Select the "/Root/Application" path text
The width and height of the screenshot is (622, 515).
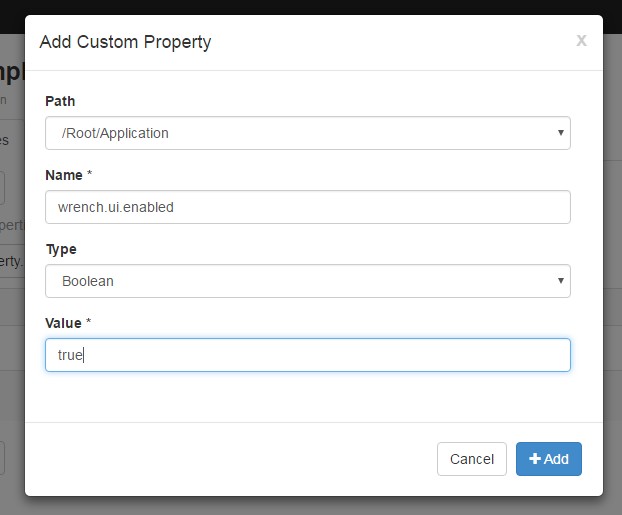tap(115, 133)
